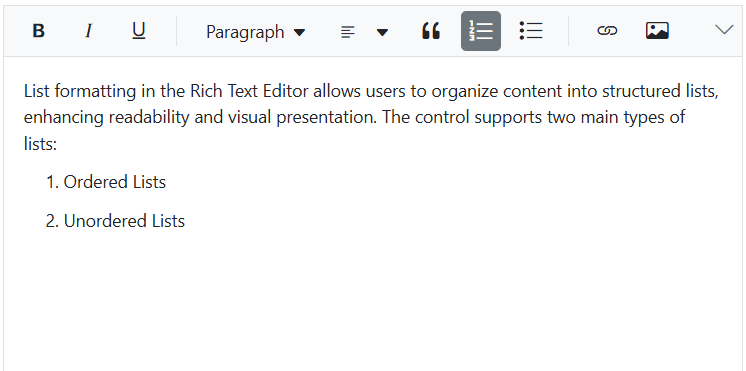Toggle Bold formatting
This screenshot has width=746, height=371.
click(39, 31)
